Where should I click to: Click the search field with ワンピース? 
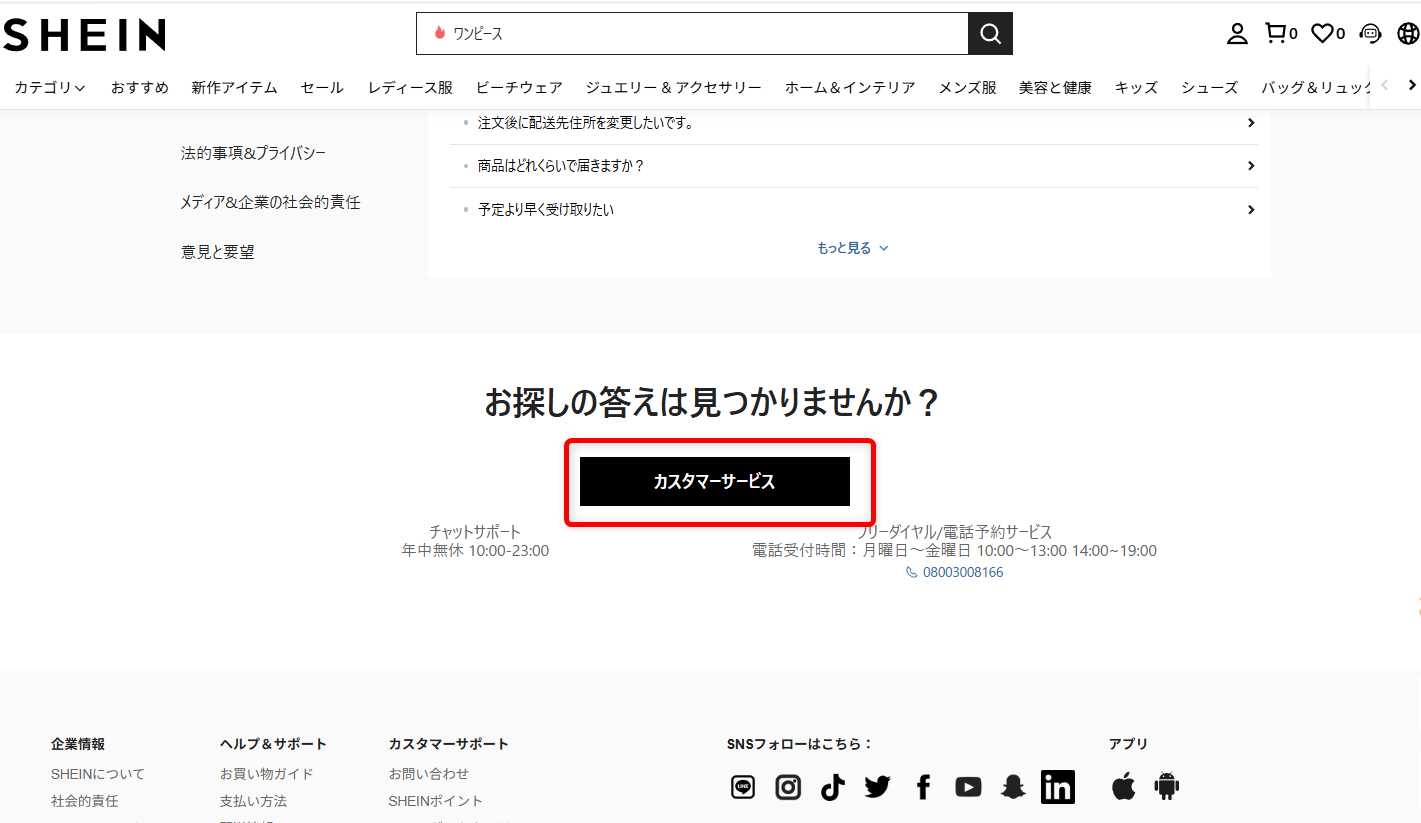pos(692,34)
